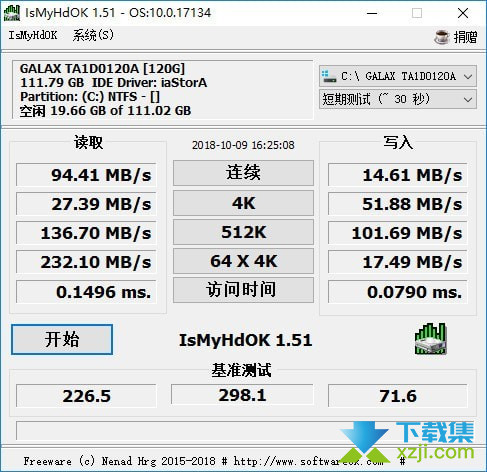Click the 捐赠 donate label
Image resolution: width=487 pixels, height=472 pixels.
click(x=465, y=37)
